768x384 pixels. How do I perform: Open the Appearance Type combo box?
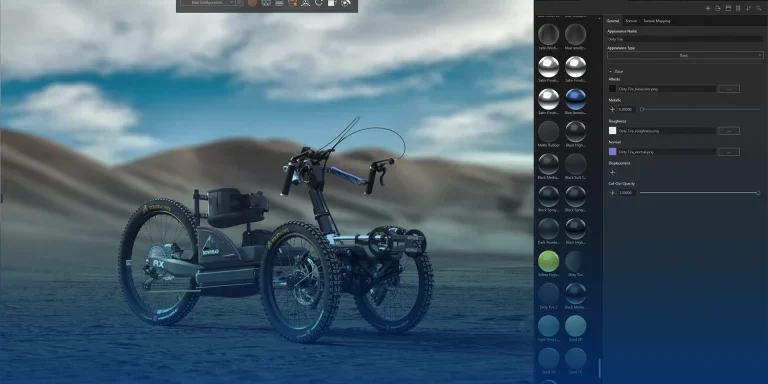685,55
